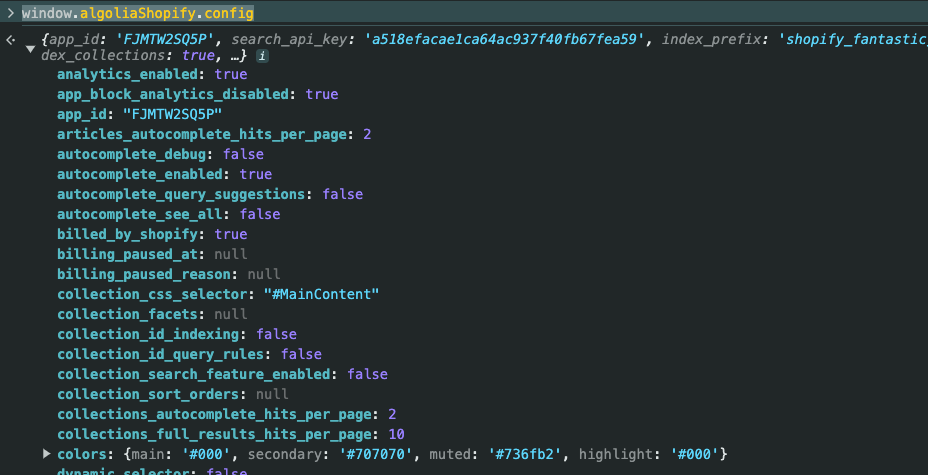Click the collections_full_results_hits_per_page value 10

click(x=397, y=434)
